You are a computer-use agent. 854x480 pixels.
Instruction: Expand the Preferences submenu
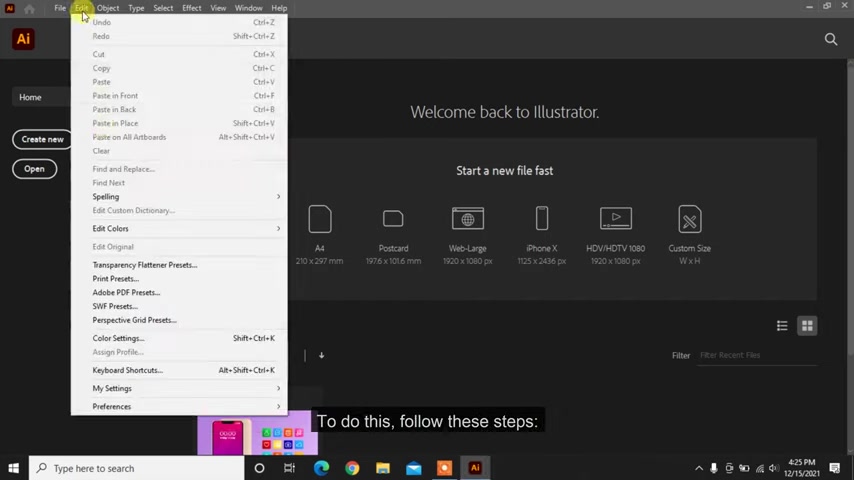(x=179, y=406)
